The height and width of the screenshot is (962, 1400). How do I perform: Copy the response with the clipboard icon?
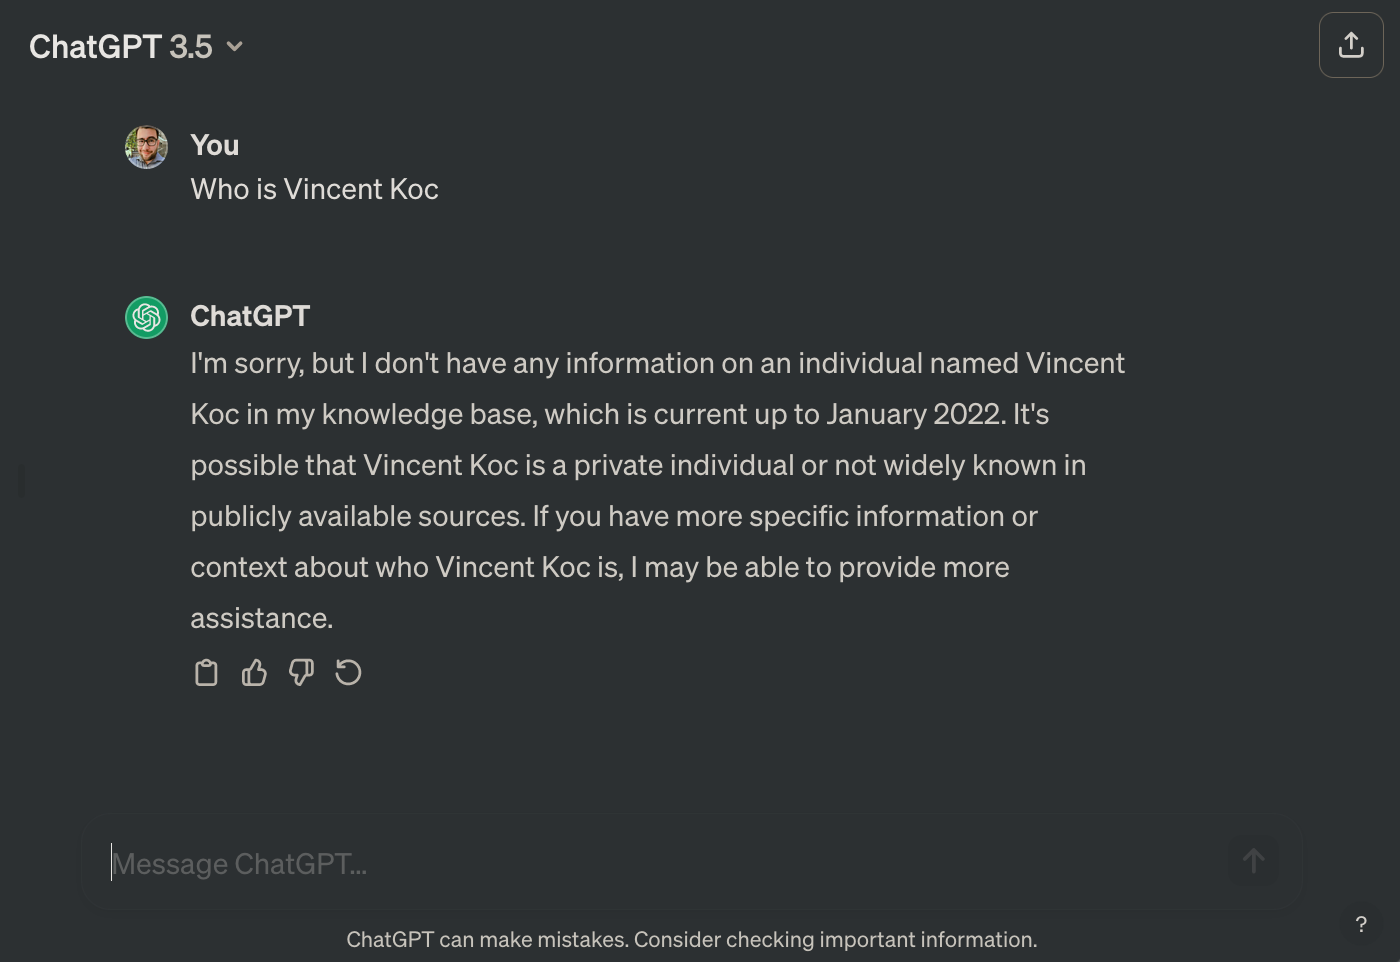(206, 673)
